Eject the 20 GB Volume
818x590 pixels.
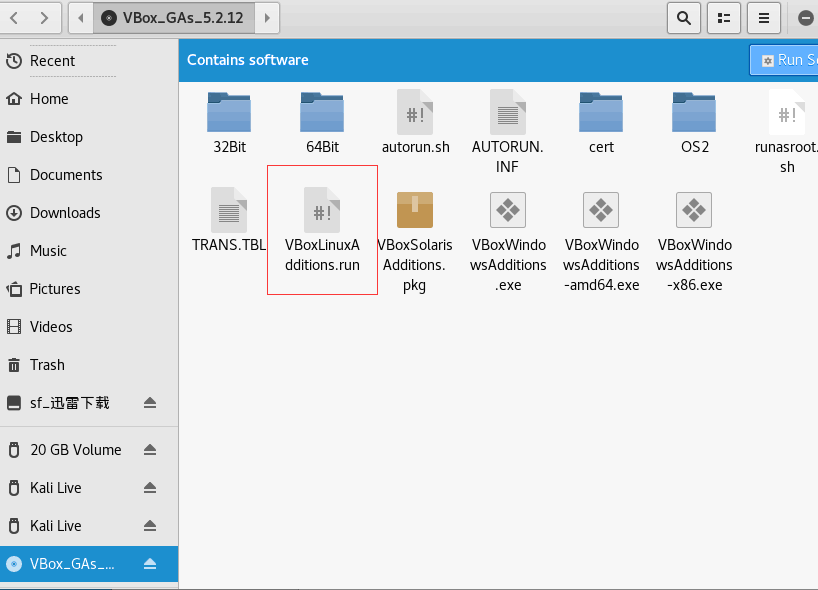(150, 450)
